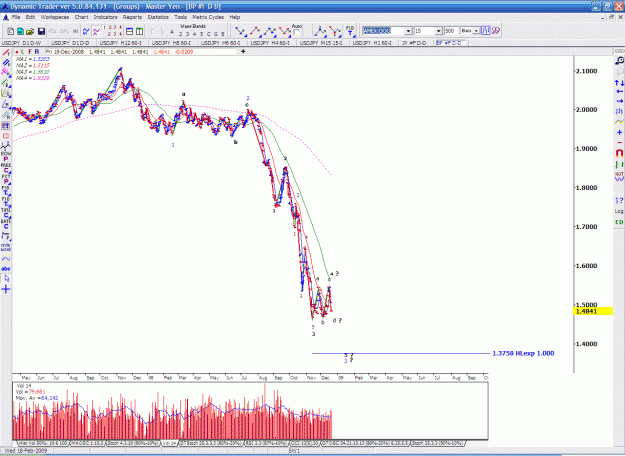Toggle the F button on chart header
Image resolution: width=625 pixels, height=456 pixels.
coord(30,52)
